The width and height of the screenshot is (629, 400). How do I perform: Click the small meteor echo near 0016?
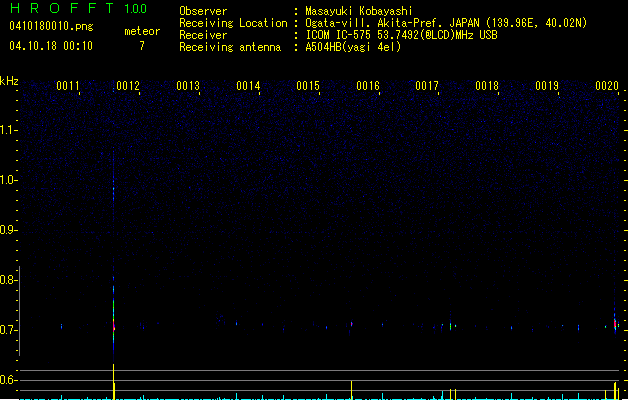tap(351, 324)
